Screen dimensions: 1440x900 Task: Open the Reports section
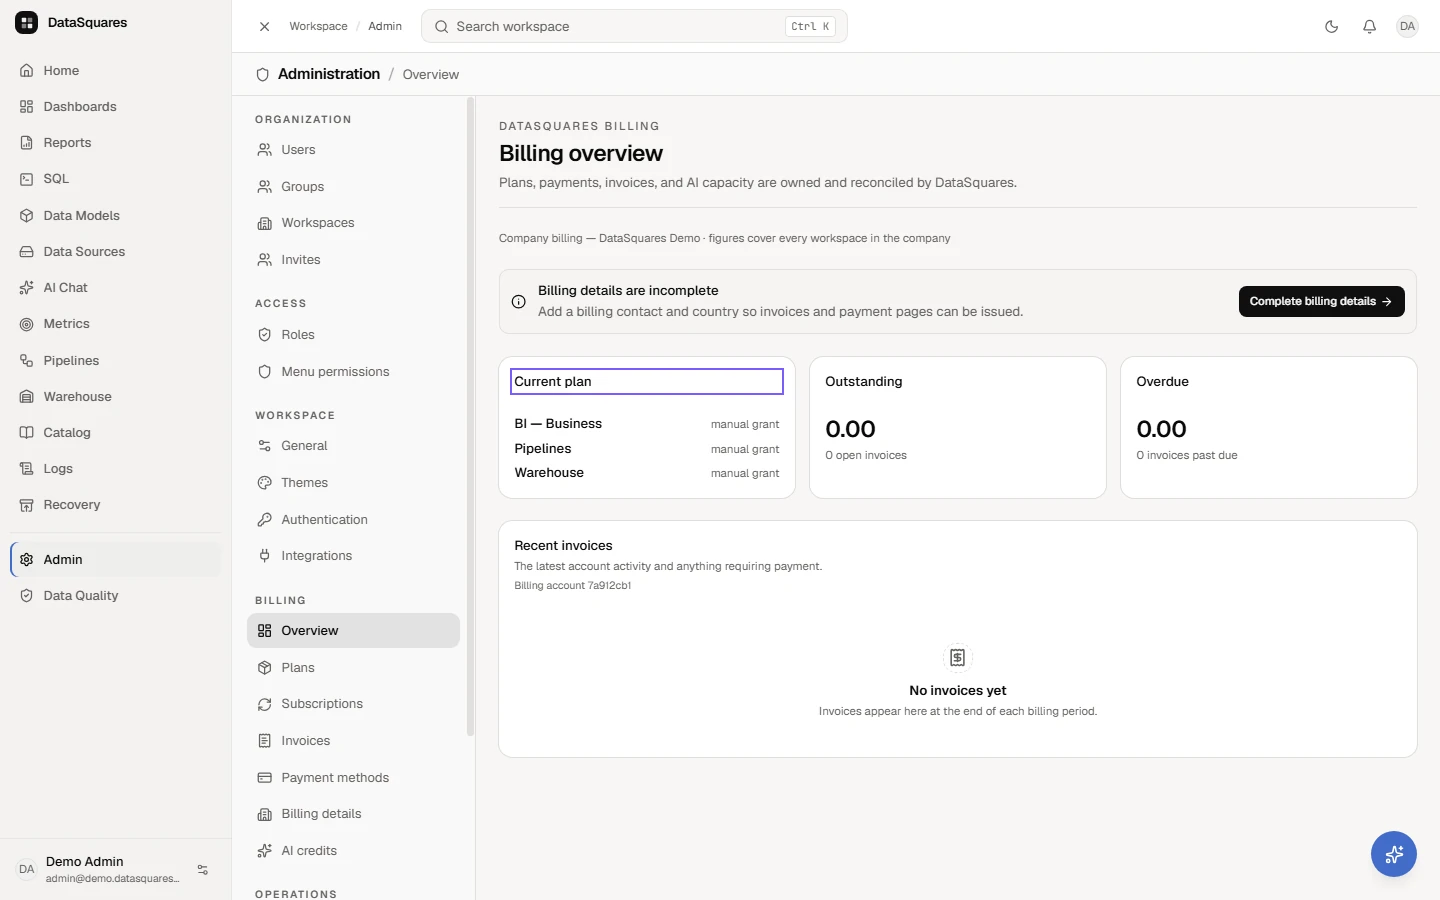click(115, 143)
